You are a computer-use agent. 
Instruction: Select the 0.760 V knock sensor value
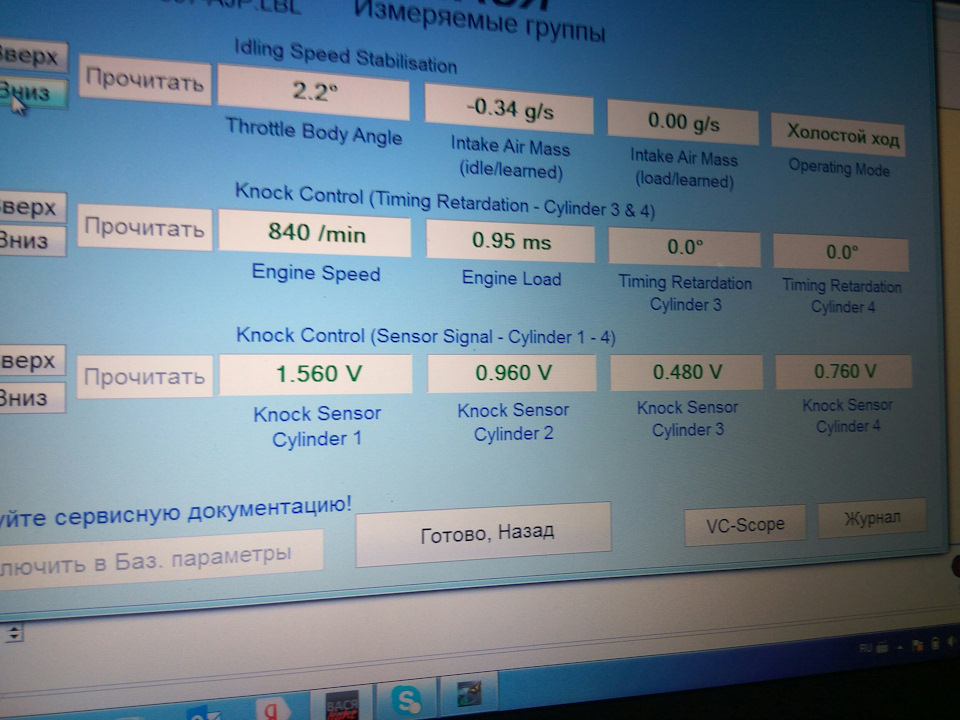(844, 371)
